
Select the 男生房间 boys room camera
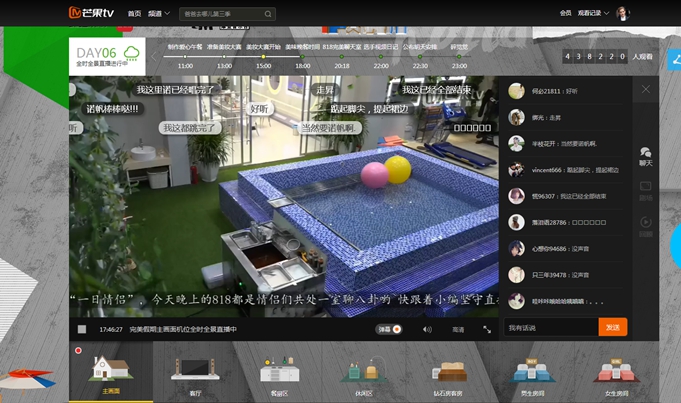[532, 373]
